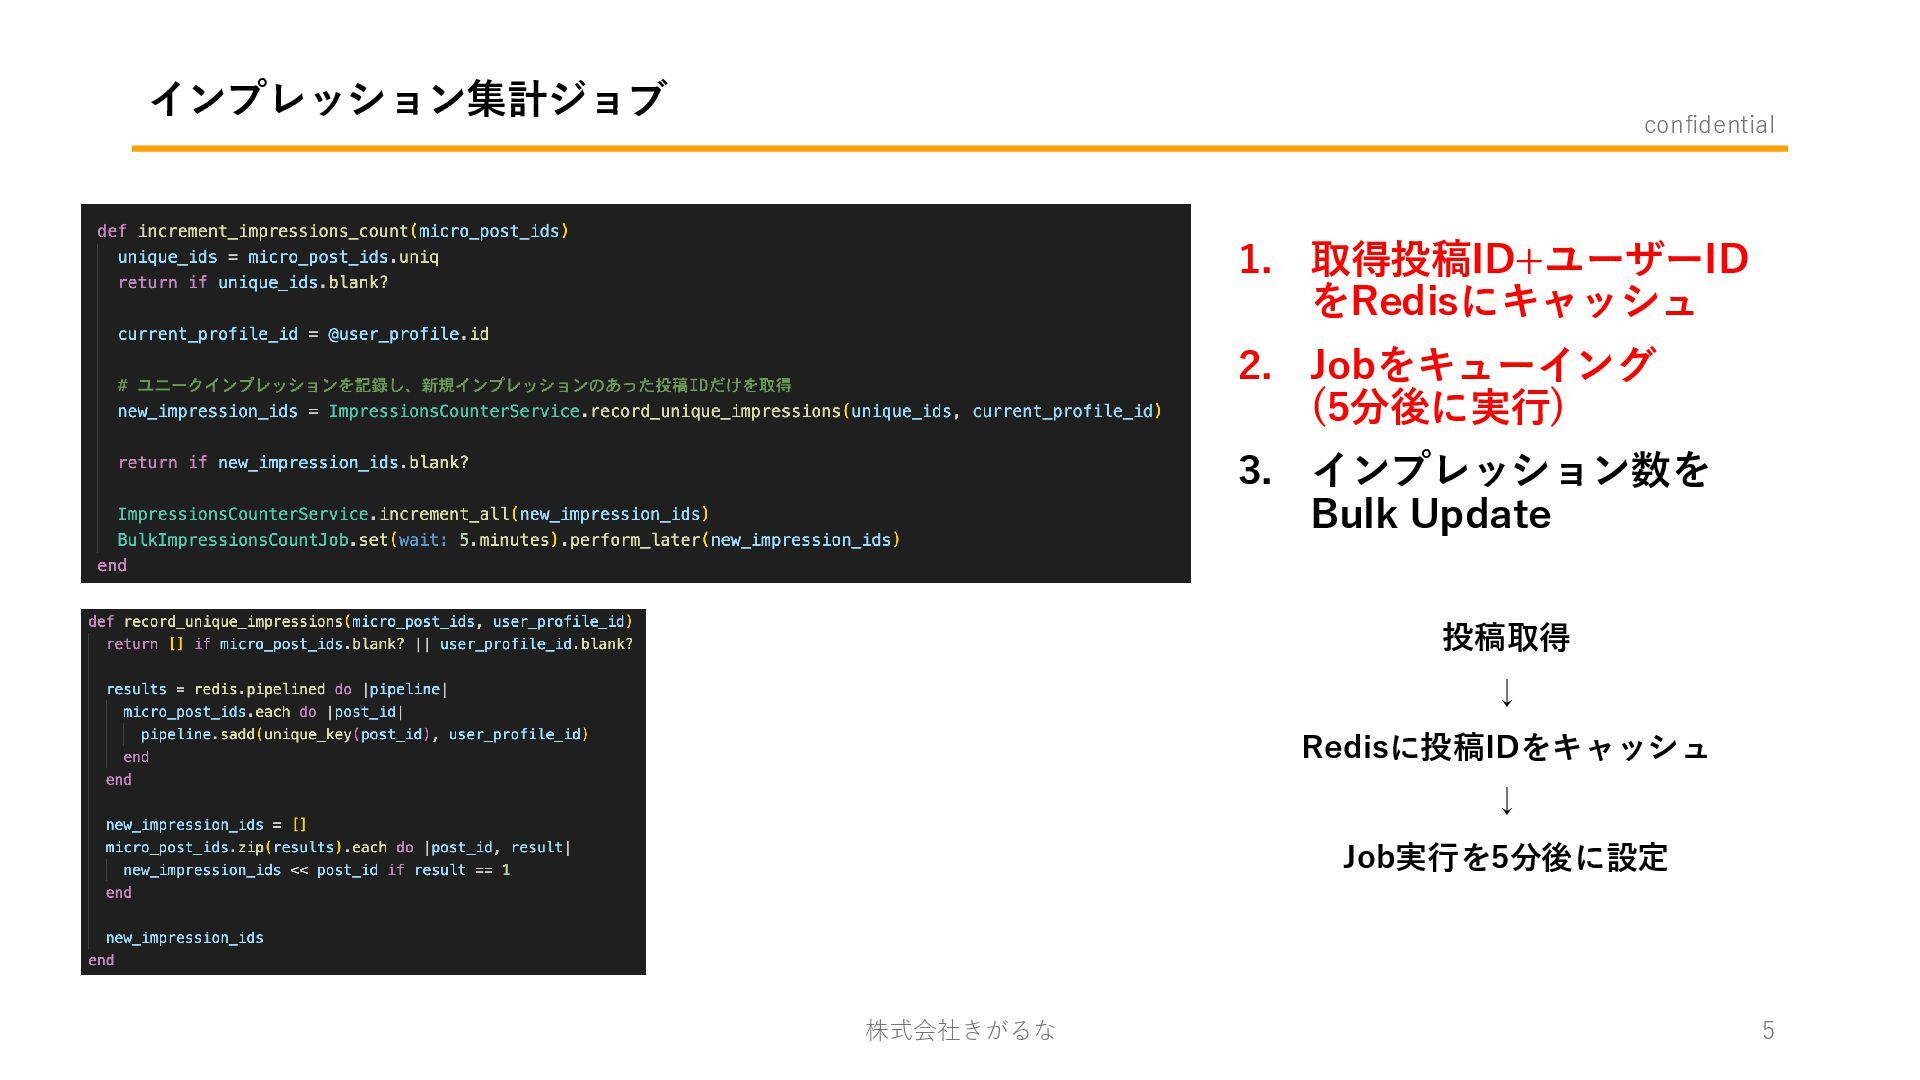Click the number 1. list marker

[1254, 260]
